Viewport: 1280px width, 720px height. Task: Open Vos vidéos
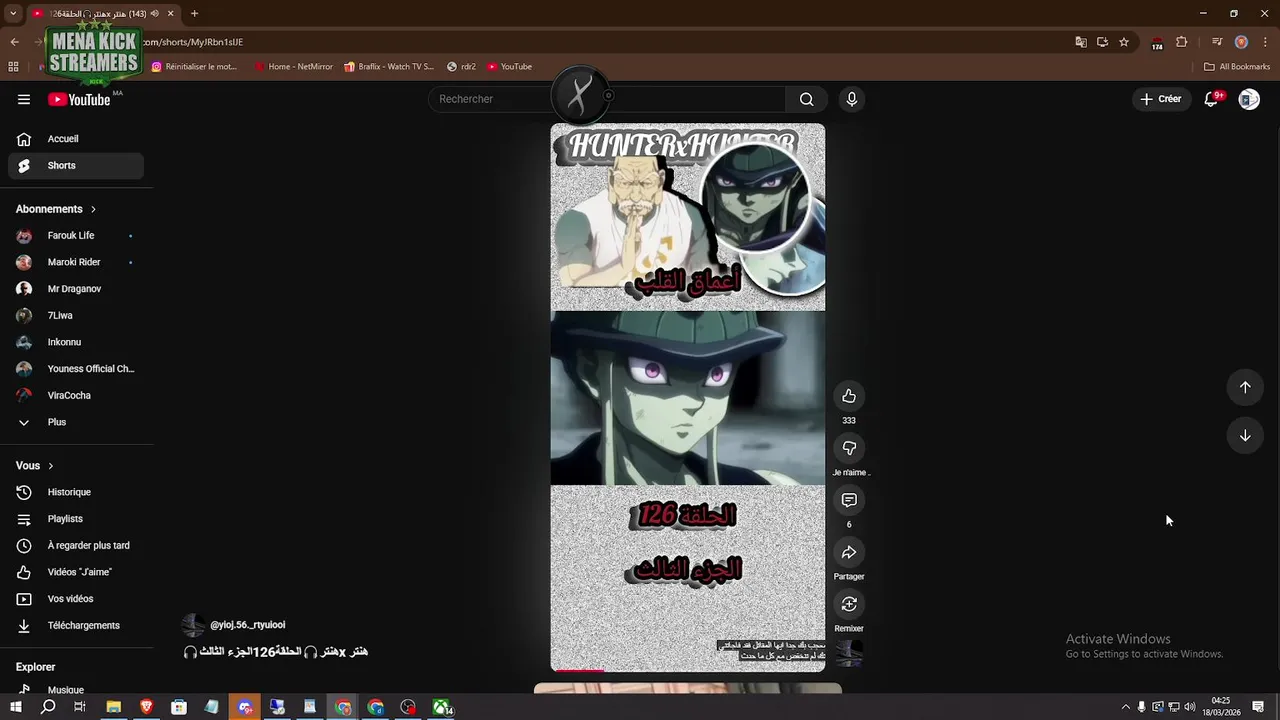(x=76, y=599)
